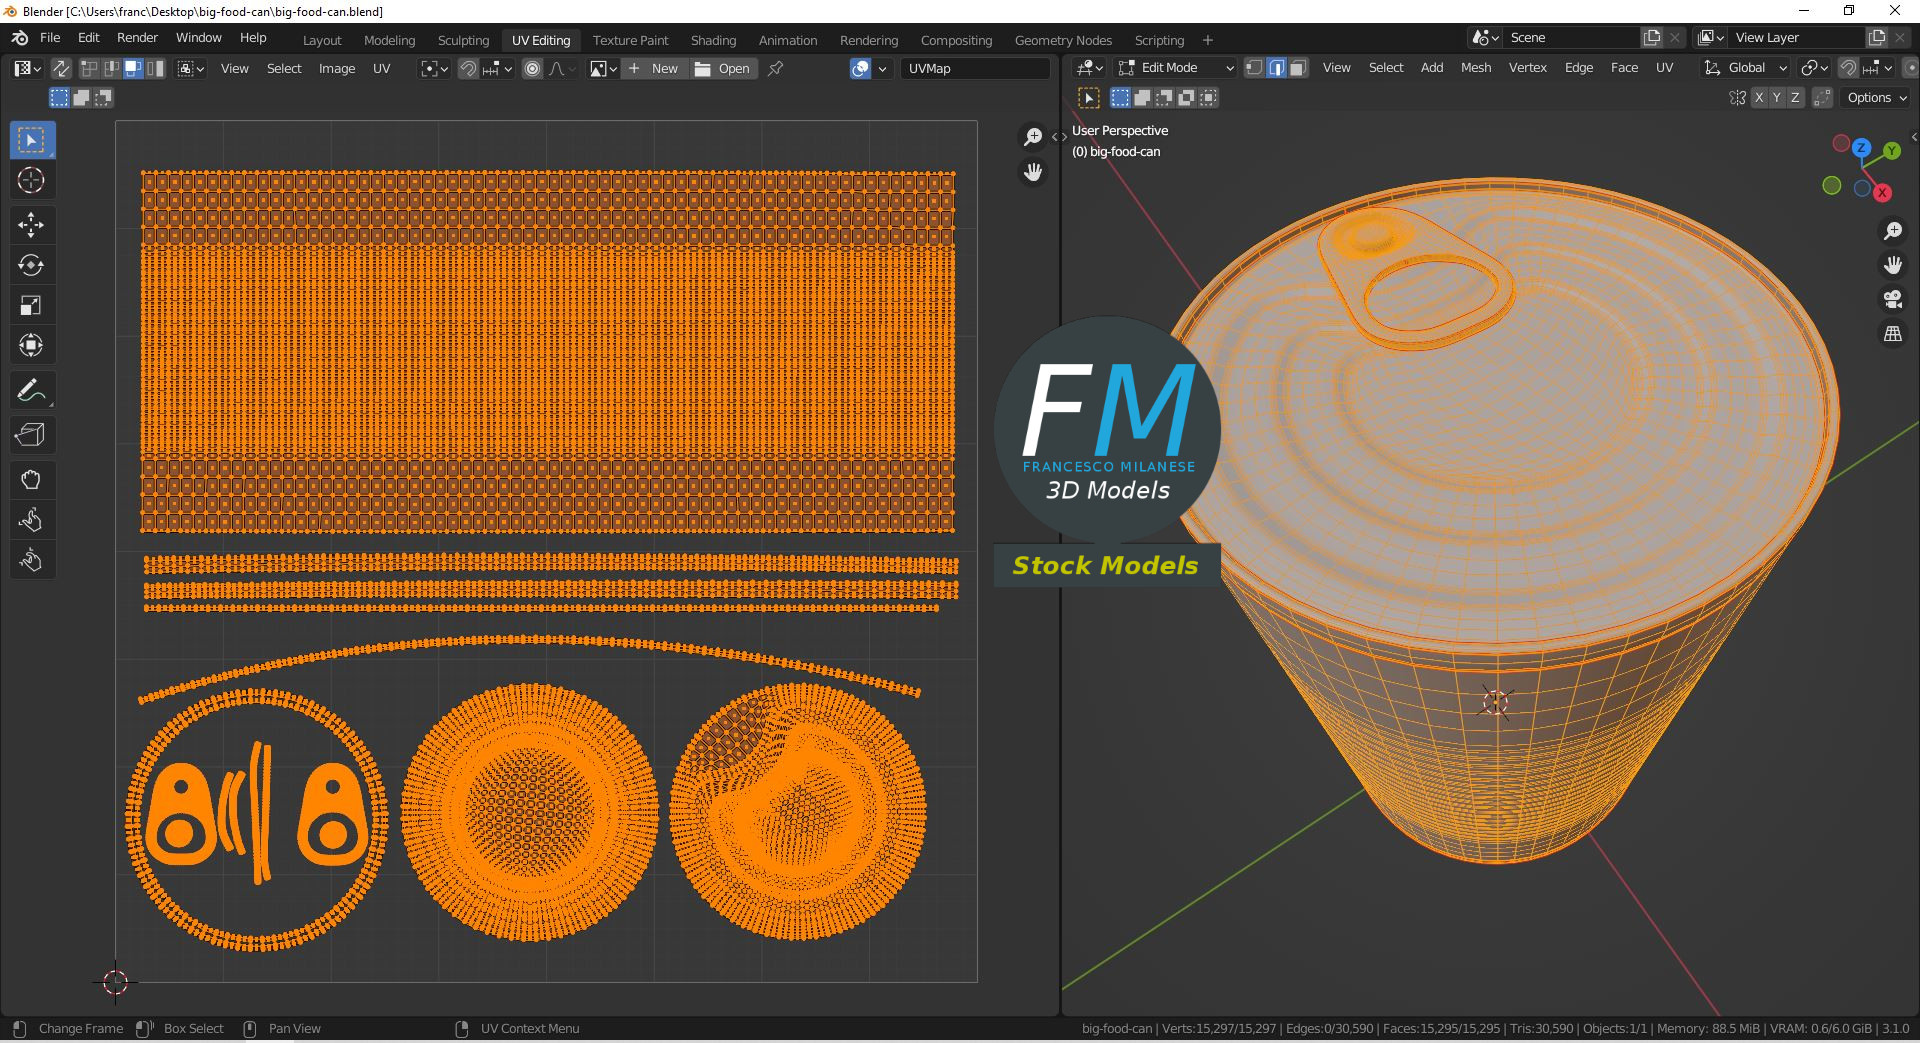Enable face select mode in 3D viewport
Image resolution: width=1920 pixels, height=1043 pixels.
coord(1298,68)
